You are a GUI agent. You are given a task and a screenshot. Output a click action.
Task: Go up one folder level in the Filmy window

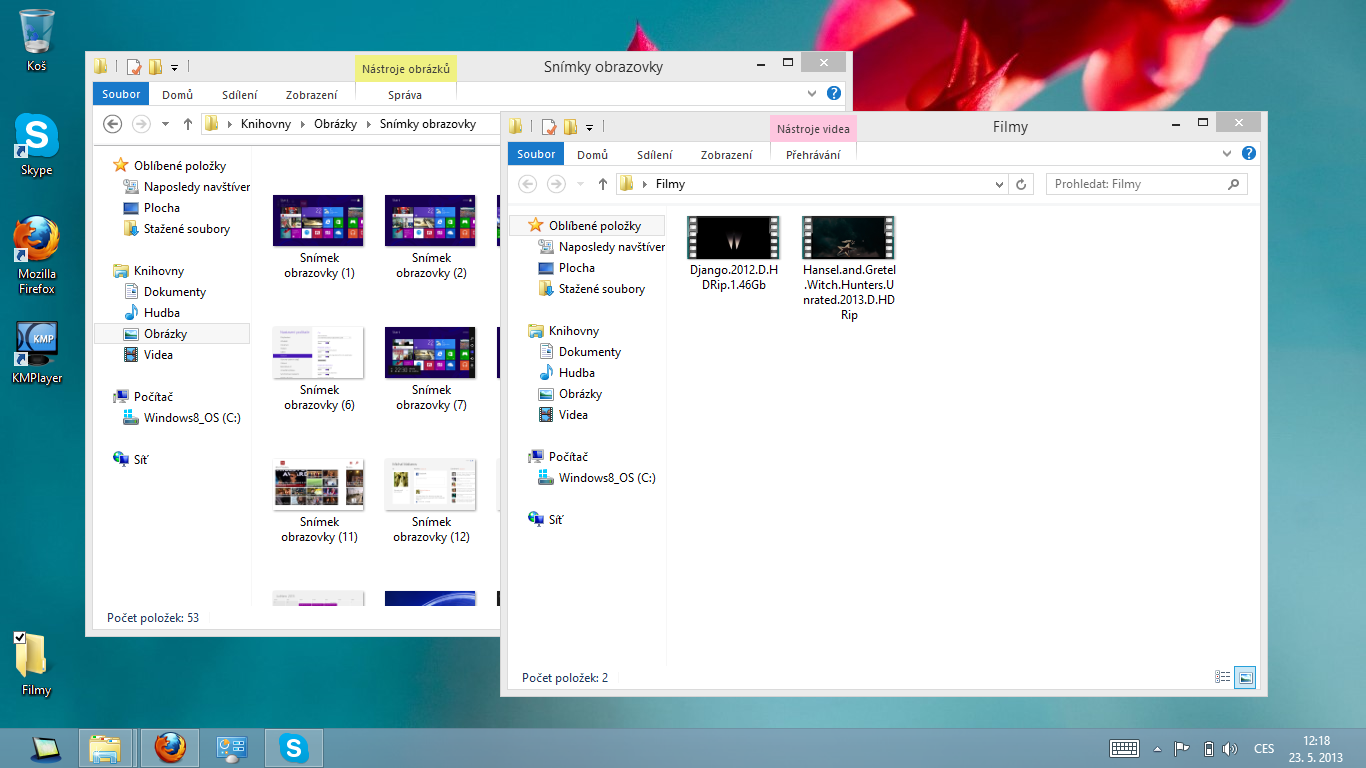click(x=603, y=184)
